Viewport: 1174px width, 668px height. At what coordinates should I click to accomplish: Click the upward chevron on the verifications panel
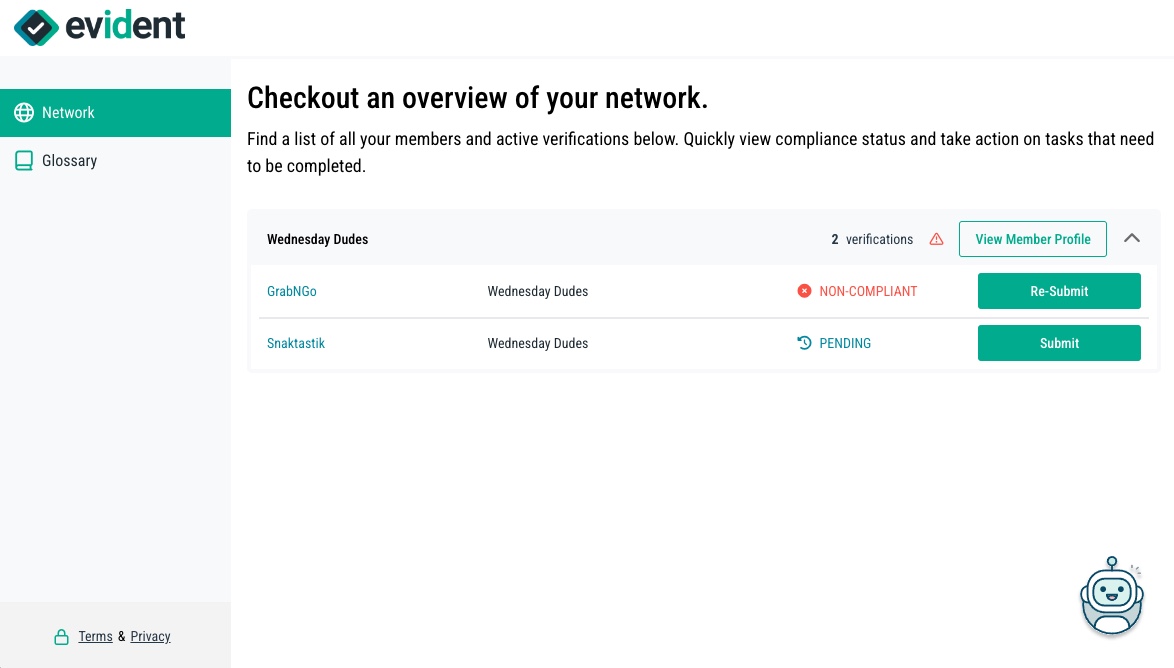pyautogui.click(x=1132, y=238)
